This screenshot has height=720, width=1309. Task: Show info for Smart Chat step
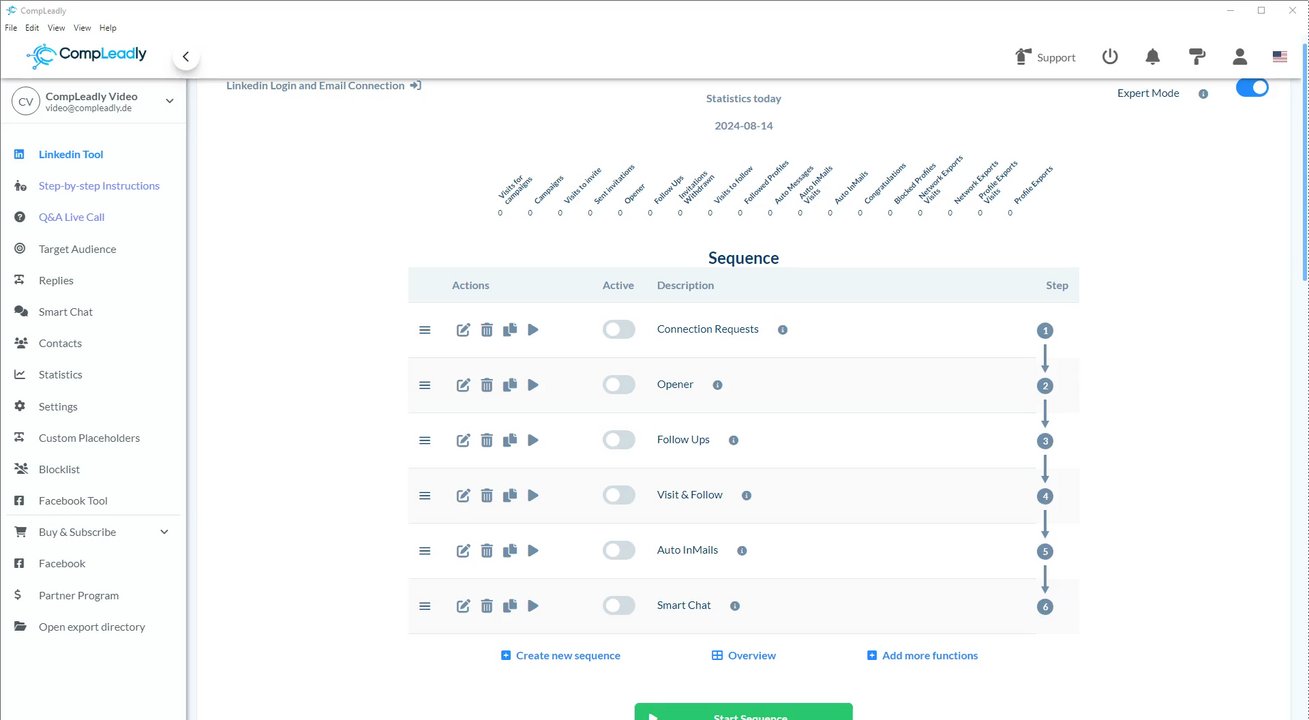click(x=735, y=606)
